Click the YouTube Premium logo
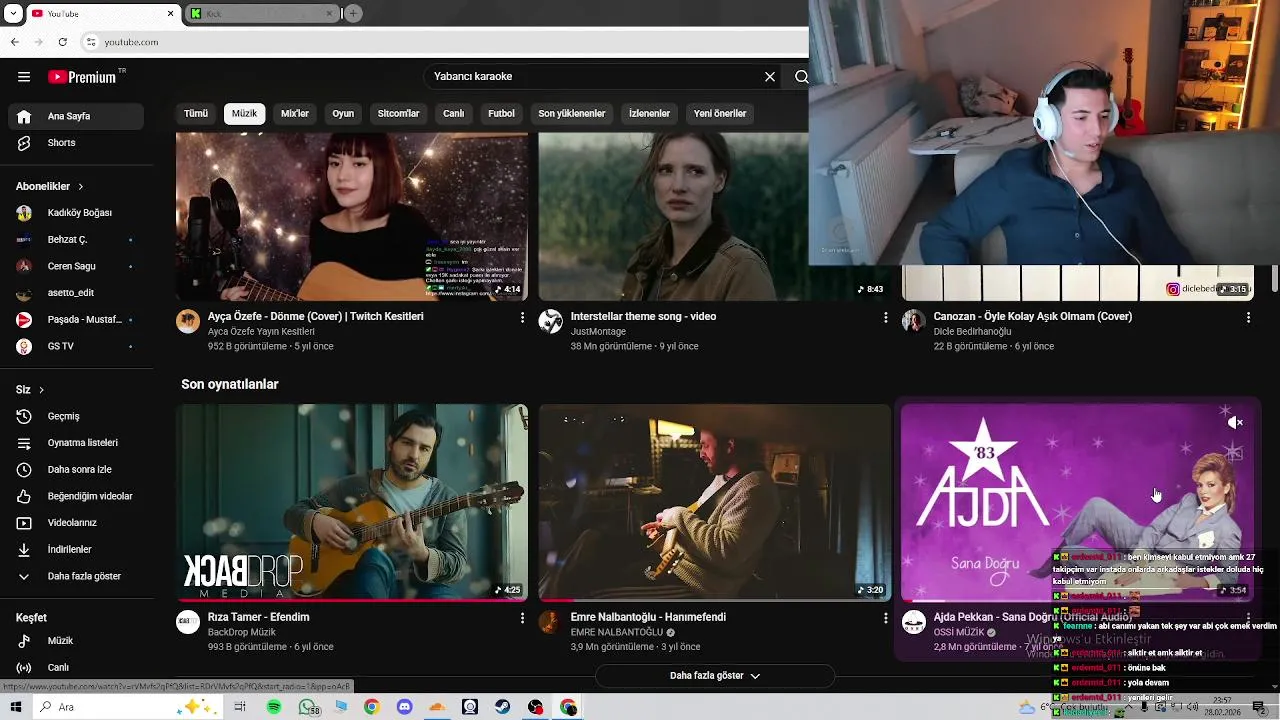Screen dimensions: 1280x720 [x=82, y=77]
